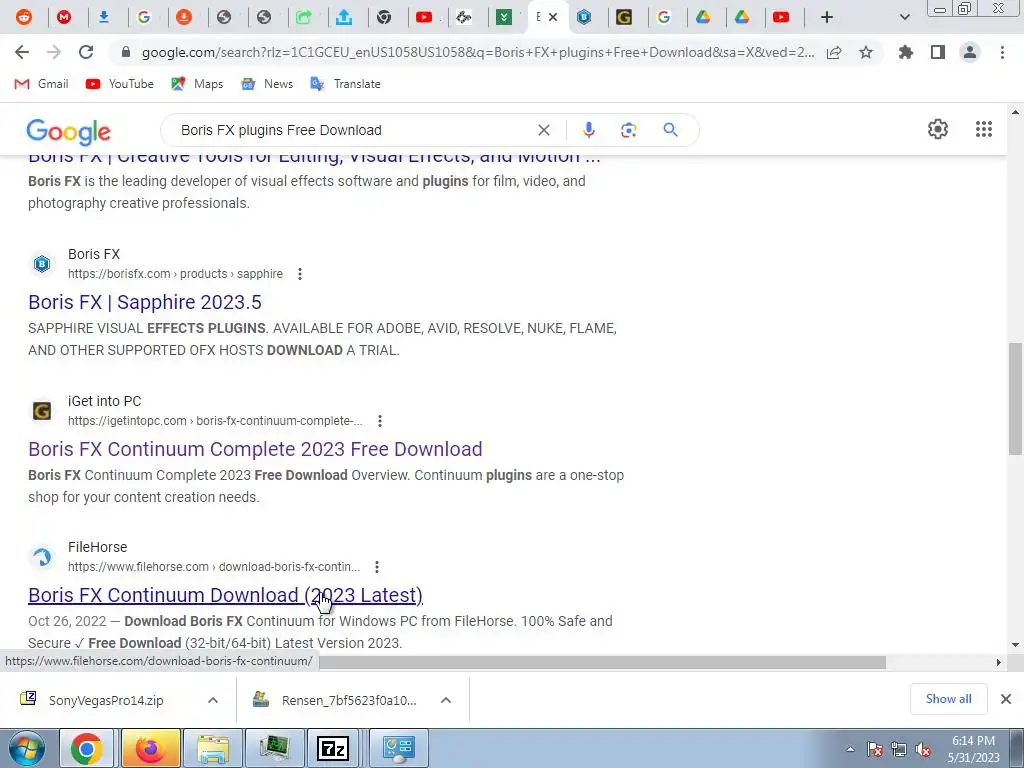Open the YouTube bookmark
The width and height of the screenshot is (1024, 768).
tap(120, 84)
